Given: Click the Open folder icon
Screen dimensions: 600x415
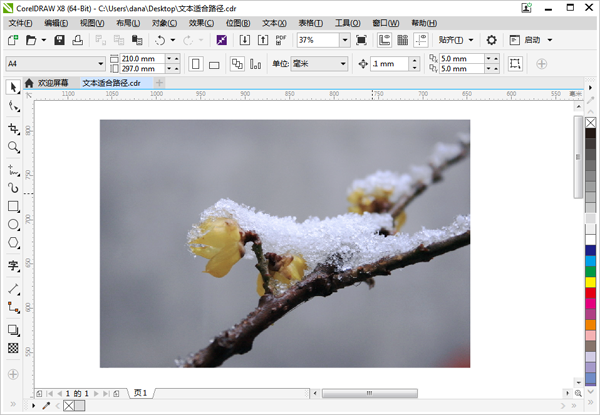Looking at the screenshot, I should (31, 40).
